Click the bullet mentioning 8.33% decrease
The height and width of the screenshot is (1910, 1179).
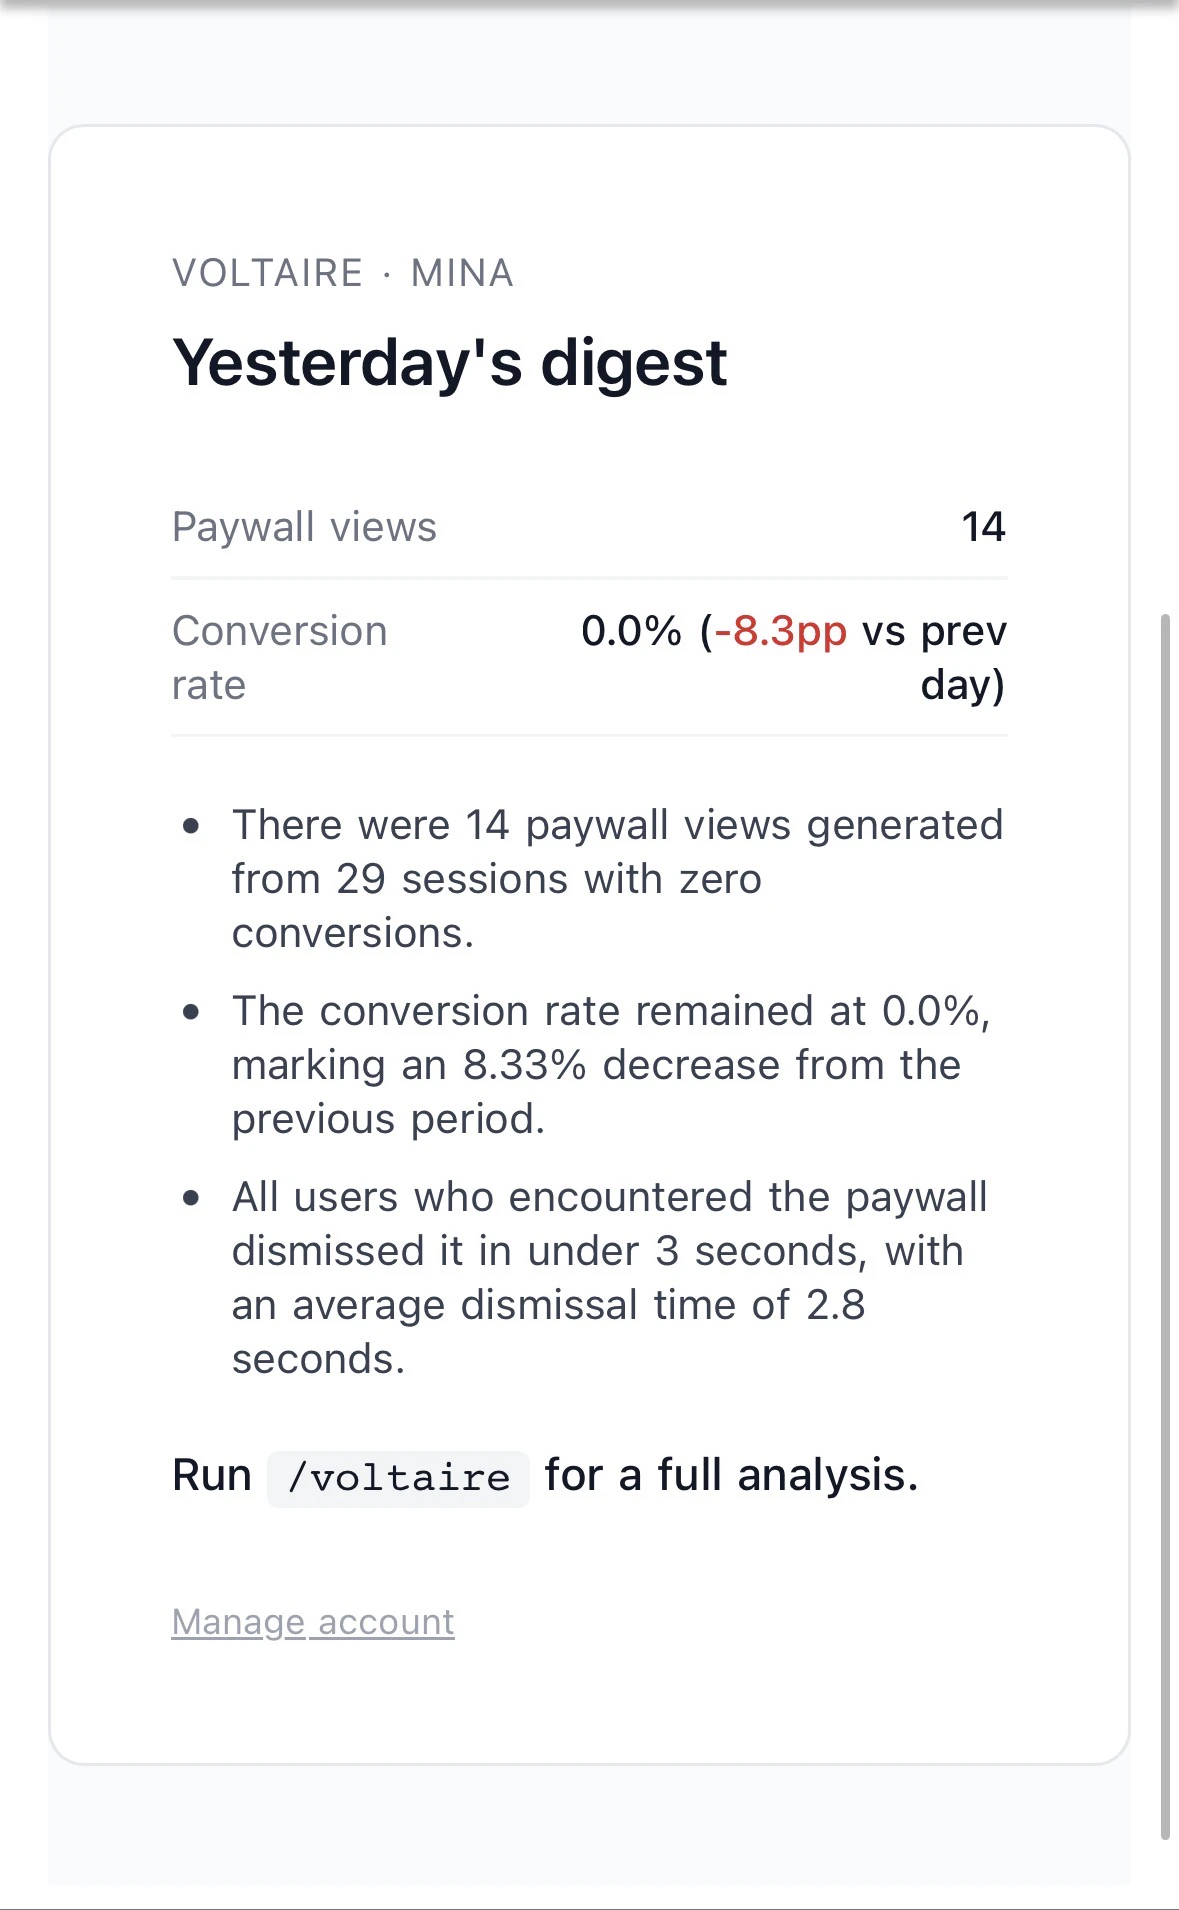tap(611, 1065)
